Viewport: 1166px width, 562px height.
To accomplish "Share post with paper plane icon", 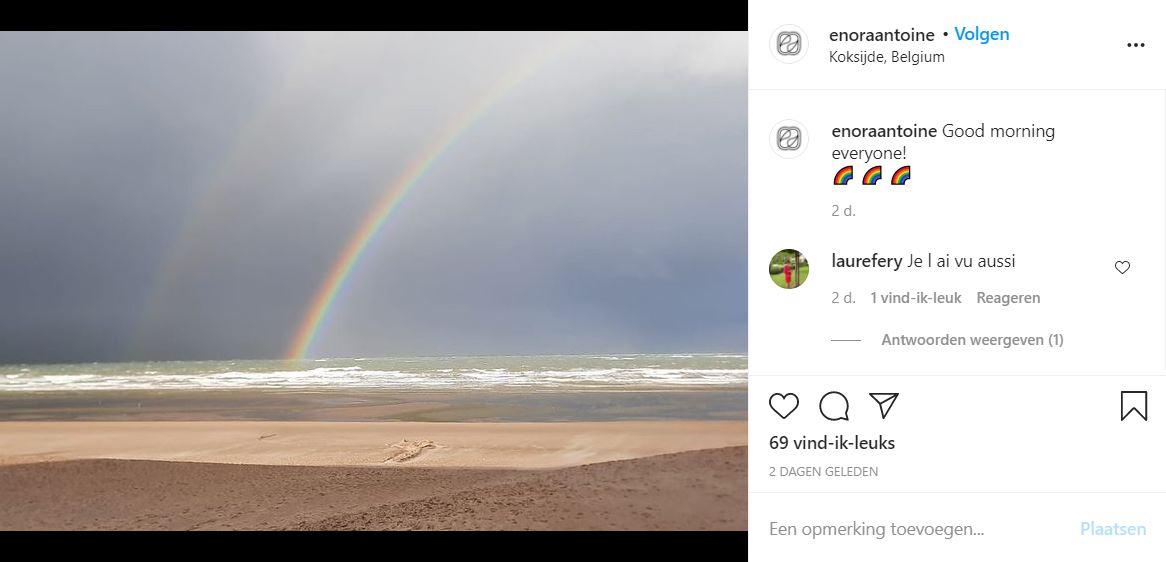I will click(x=883, y=405).
